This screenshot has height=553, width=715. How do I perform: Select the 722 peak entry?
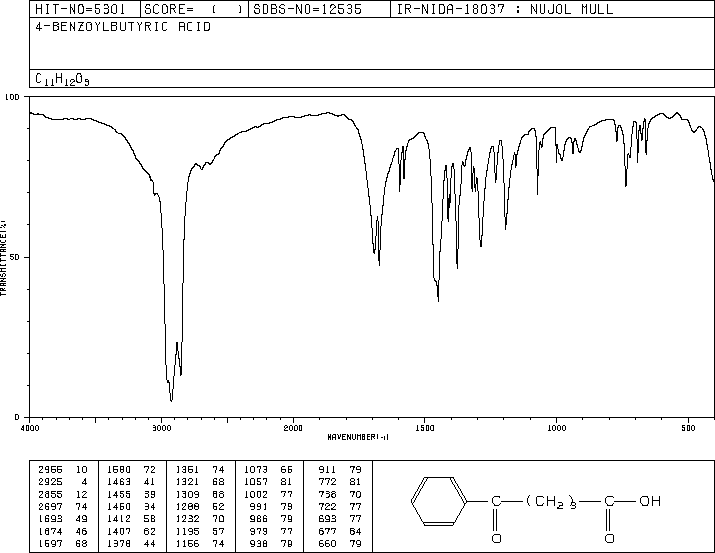pyautogui.click(x=327, y=506)
